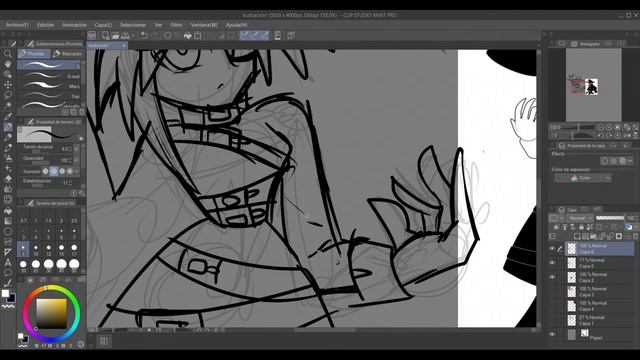Image resolution: width=640 pixels, height=360 pixels.
Task: Open the Seleccionar menu
Action: [x=133, y=25]
